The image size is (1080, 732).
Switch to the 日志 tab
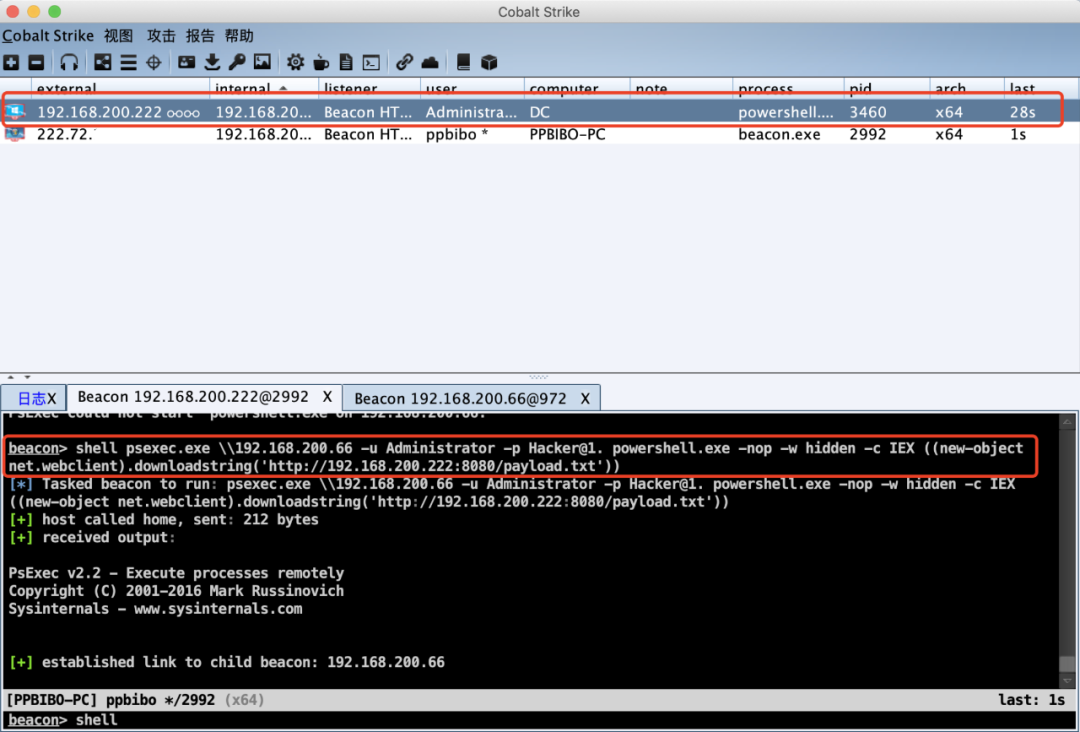point(30,398)
